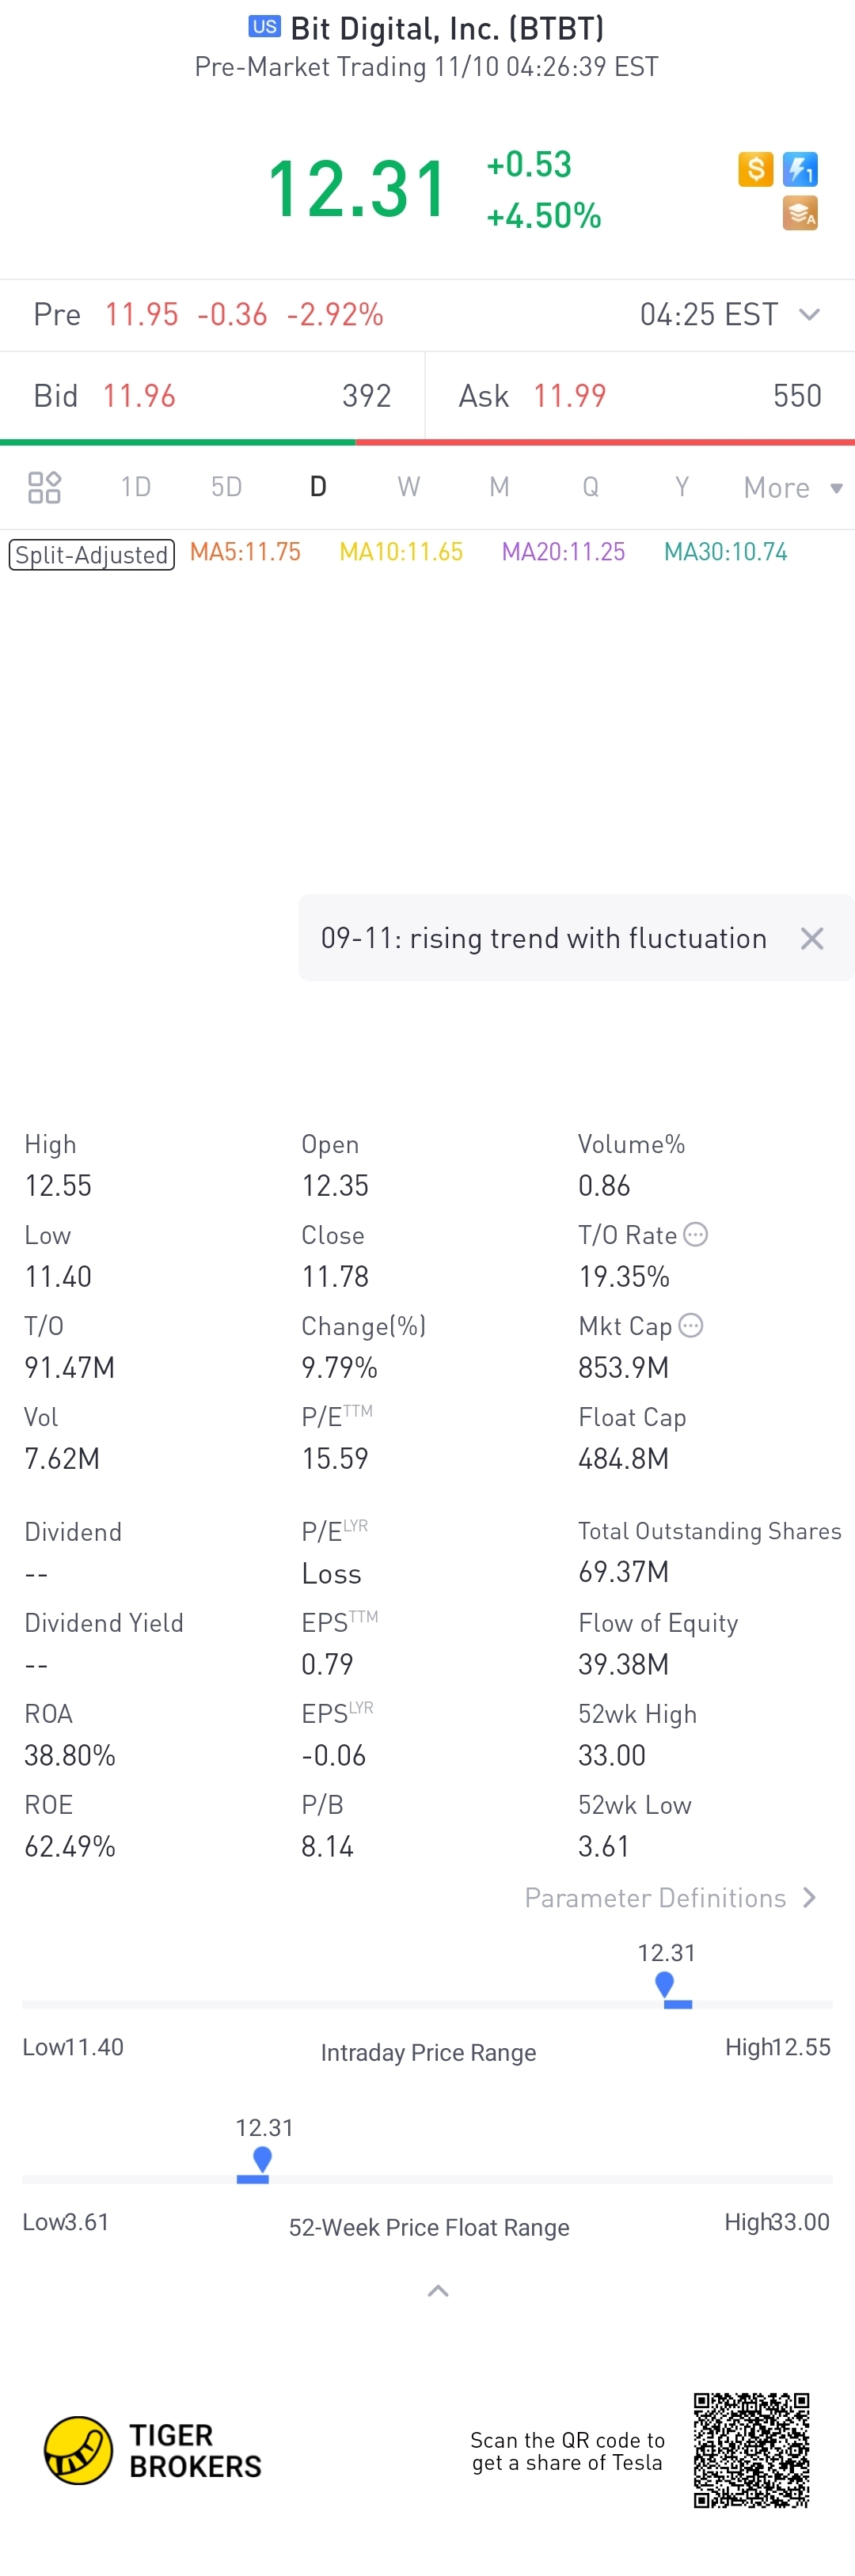This screenshot has height=2576, width=855.
Task: Dismiss the rising trend tooltip
Action: pyautogui.click(x=812, y=938)
